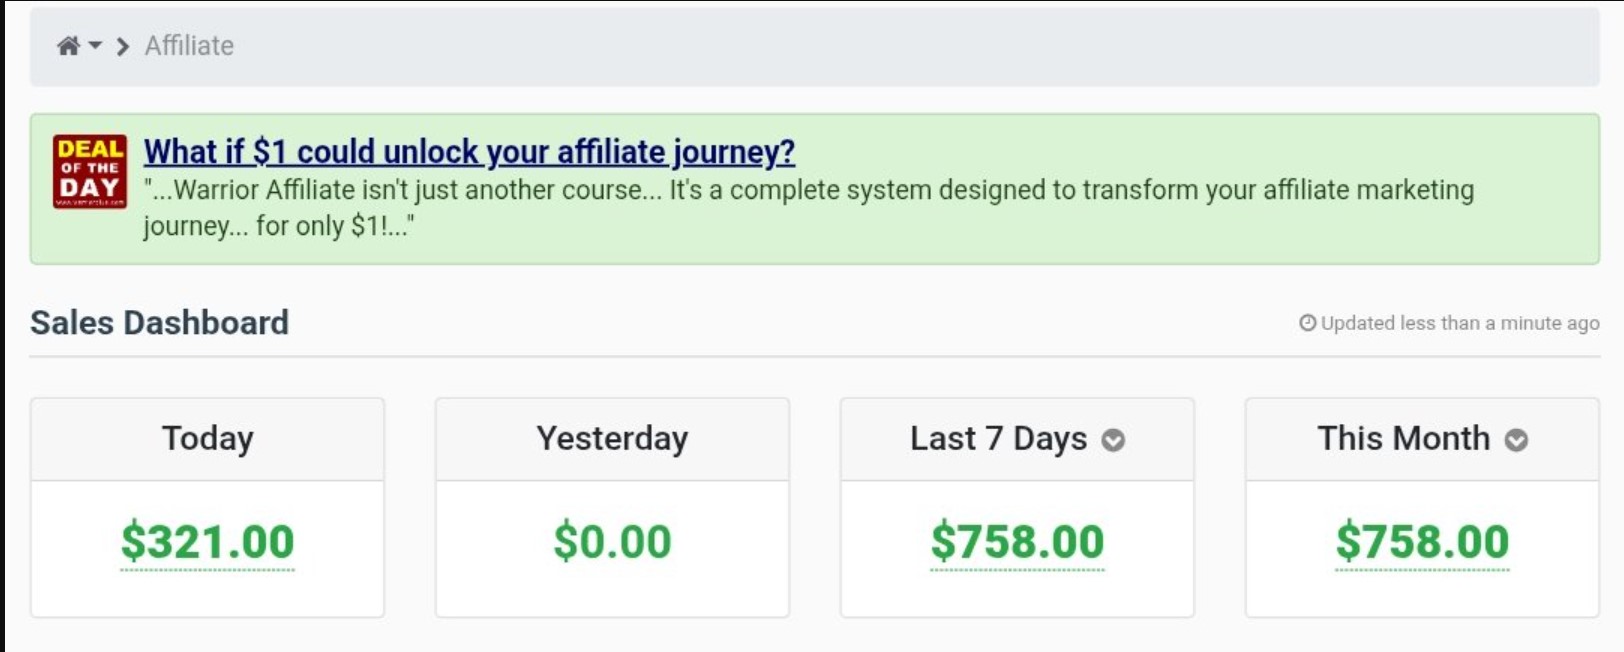Click the Warrior Affiliate description quote
The height and width of the screenshot is (652, 1624).
click(808, 207)
